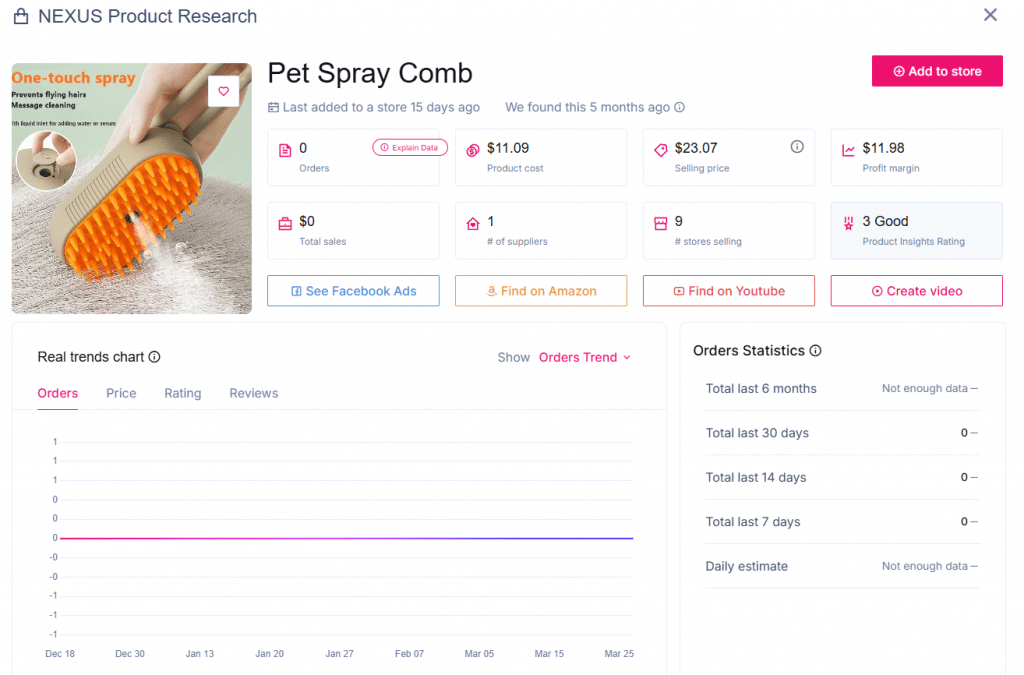Click info icon next to Selling price
The width and height of the screenshot is (1024, 675).
(x=797, y=147)
